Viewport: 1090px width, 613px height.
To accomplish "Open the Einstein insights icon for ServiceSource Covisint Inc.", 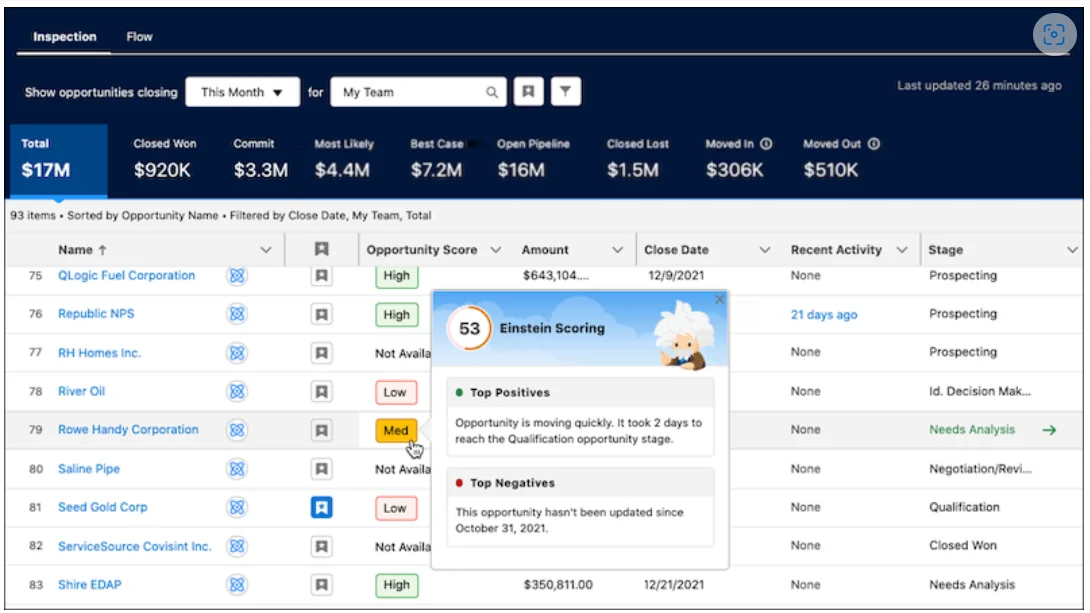I will pyautogui.click(x=237, y=546).
